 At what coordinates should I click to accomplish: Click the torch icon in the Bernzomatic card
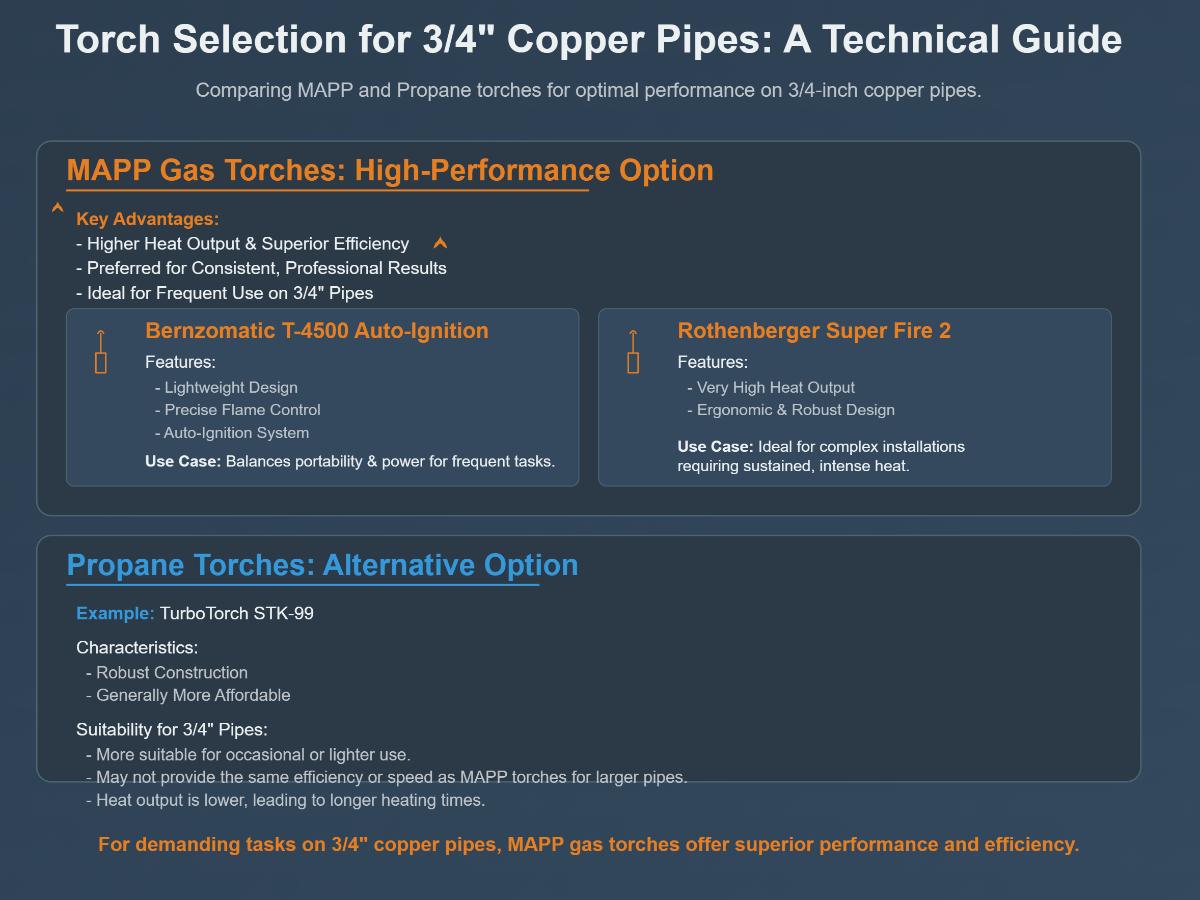101,351
